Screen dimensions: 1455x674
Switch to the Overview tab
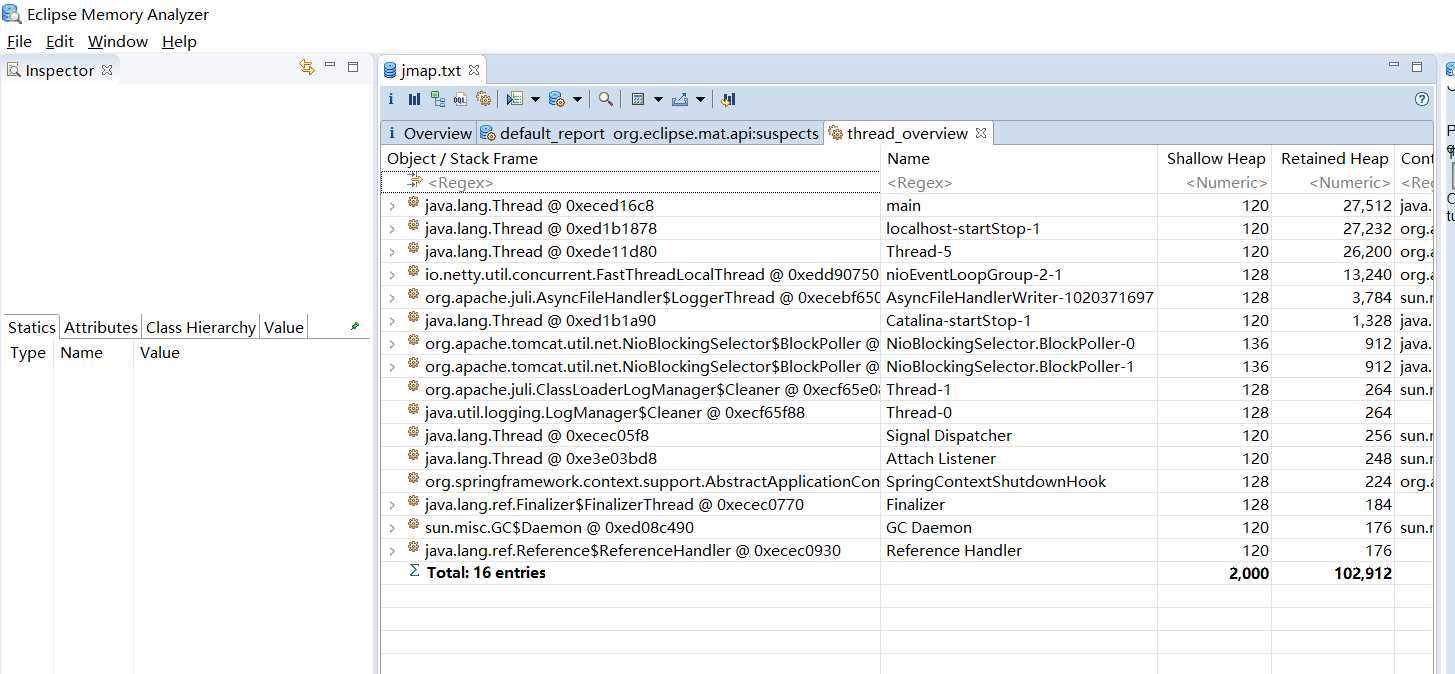click(428, 133)
